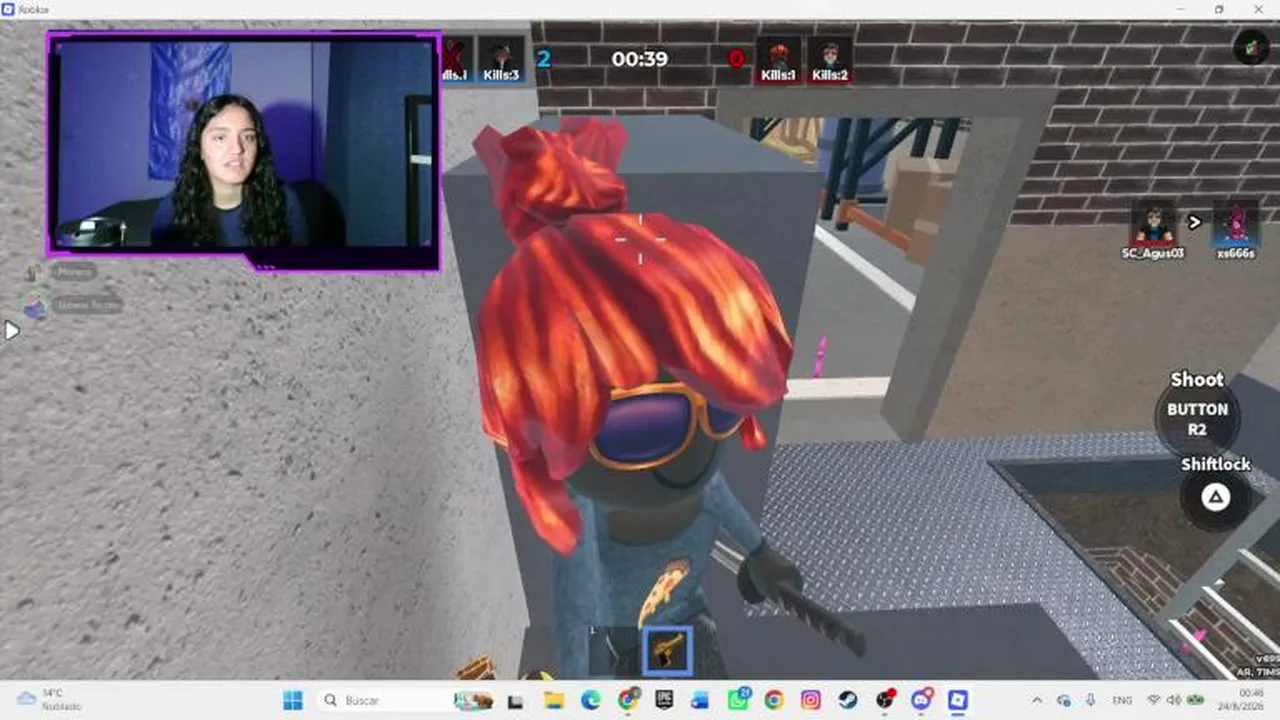The width and height of the screenshot is (1280, 720).
Task: Click the ENG language indicator
Action: (x=1123, y=700)
